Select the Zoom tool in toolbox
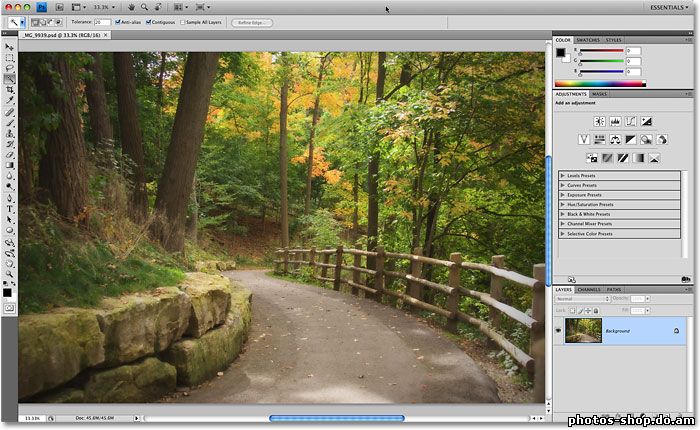700x430 pixels. tap(9, 274)
